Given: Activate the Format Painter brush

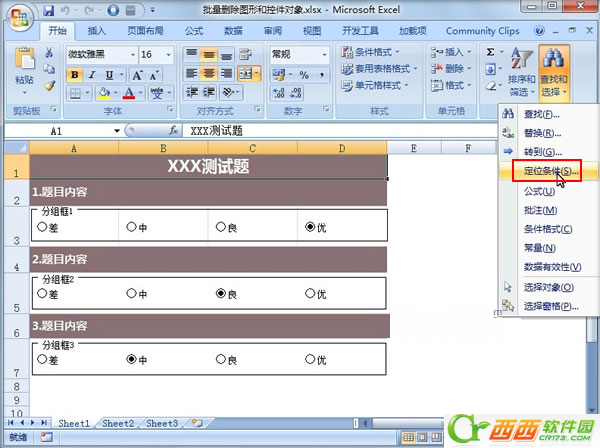Looking at the screenshot, I should click(x=49, y=86).
